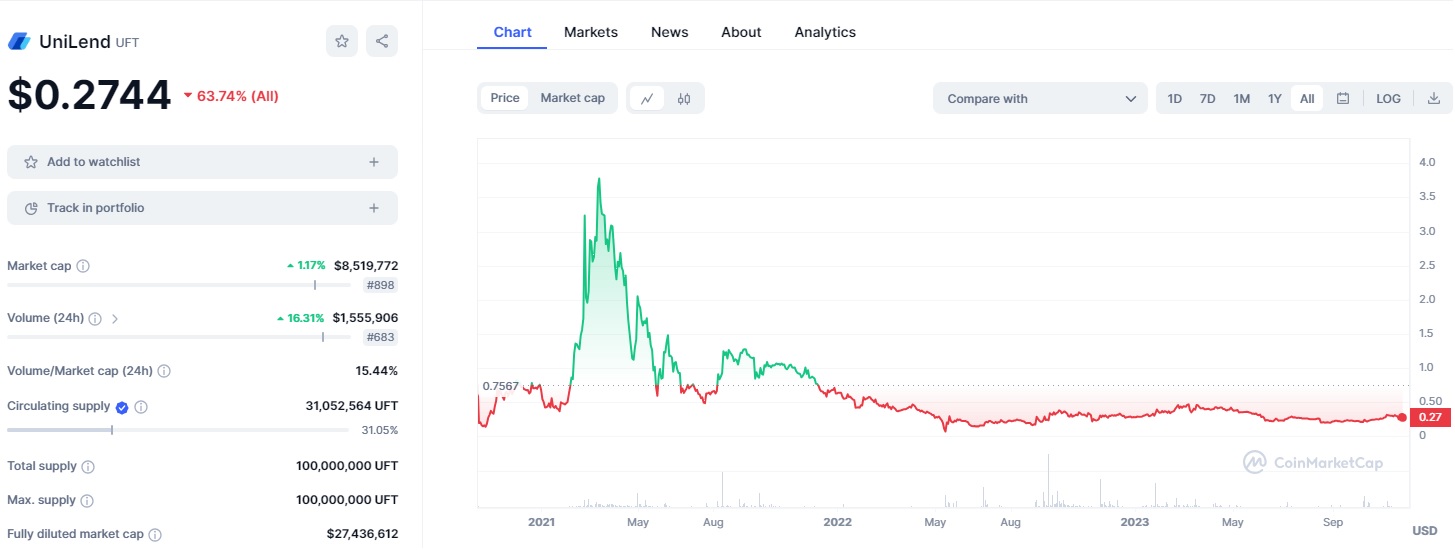Click the Circulating supply progress bar

click(x=179, y=430)
